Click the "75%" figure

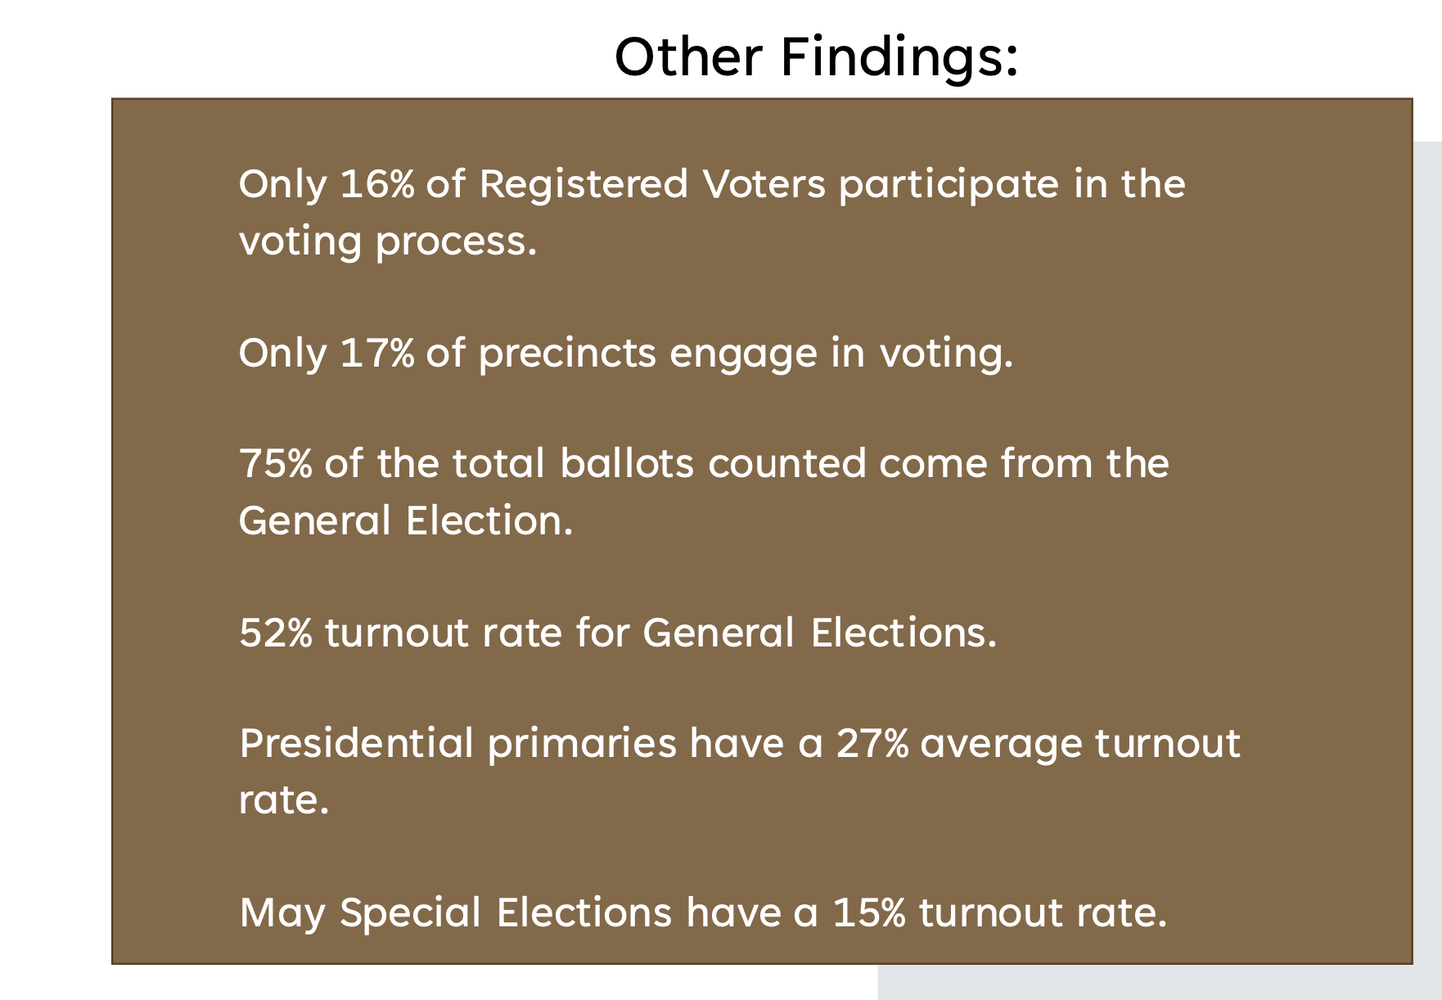(x=275, y=464)
